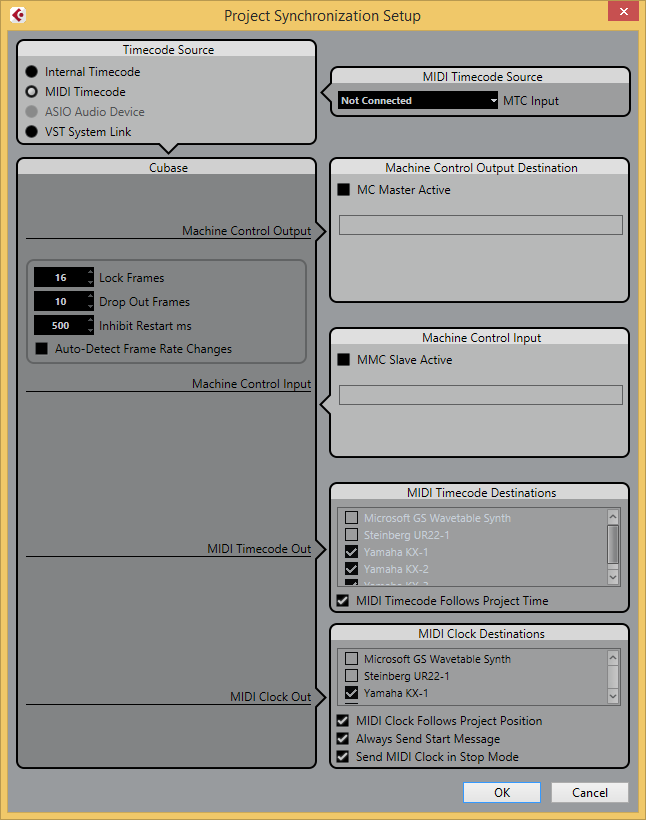
Task: Toggle Always Send Start Message
Action: tap(343, 738)
